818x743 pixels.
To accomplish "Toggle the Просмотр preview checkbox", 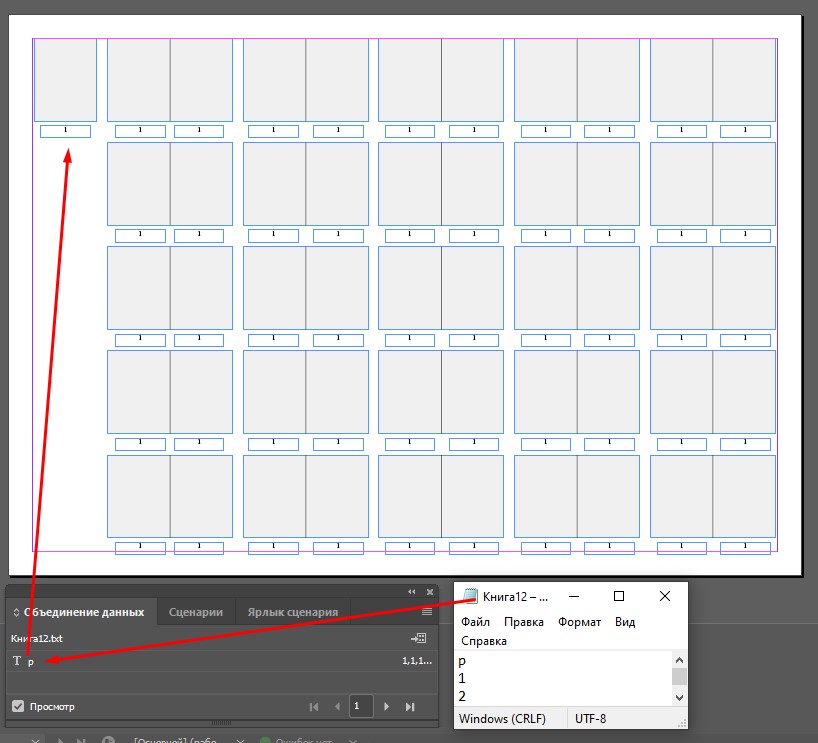I will pos(18,706).
